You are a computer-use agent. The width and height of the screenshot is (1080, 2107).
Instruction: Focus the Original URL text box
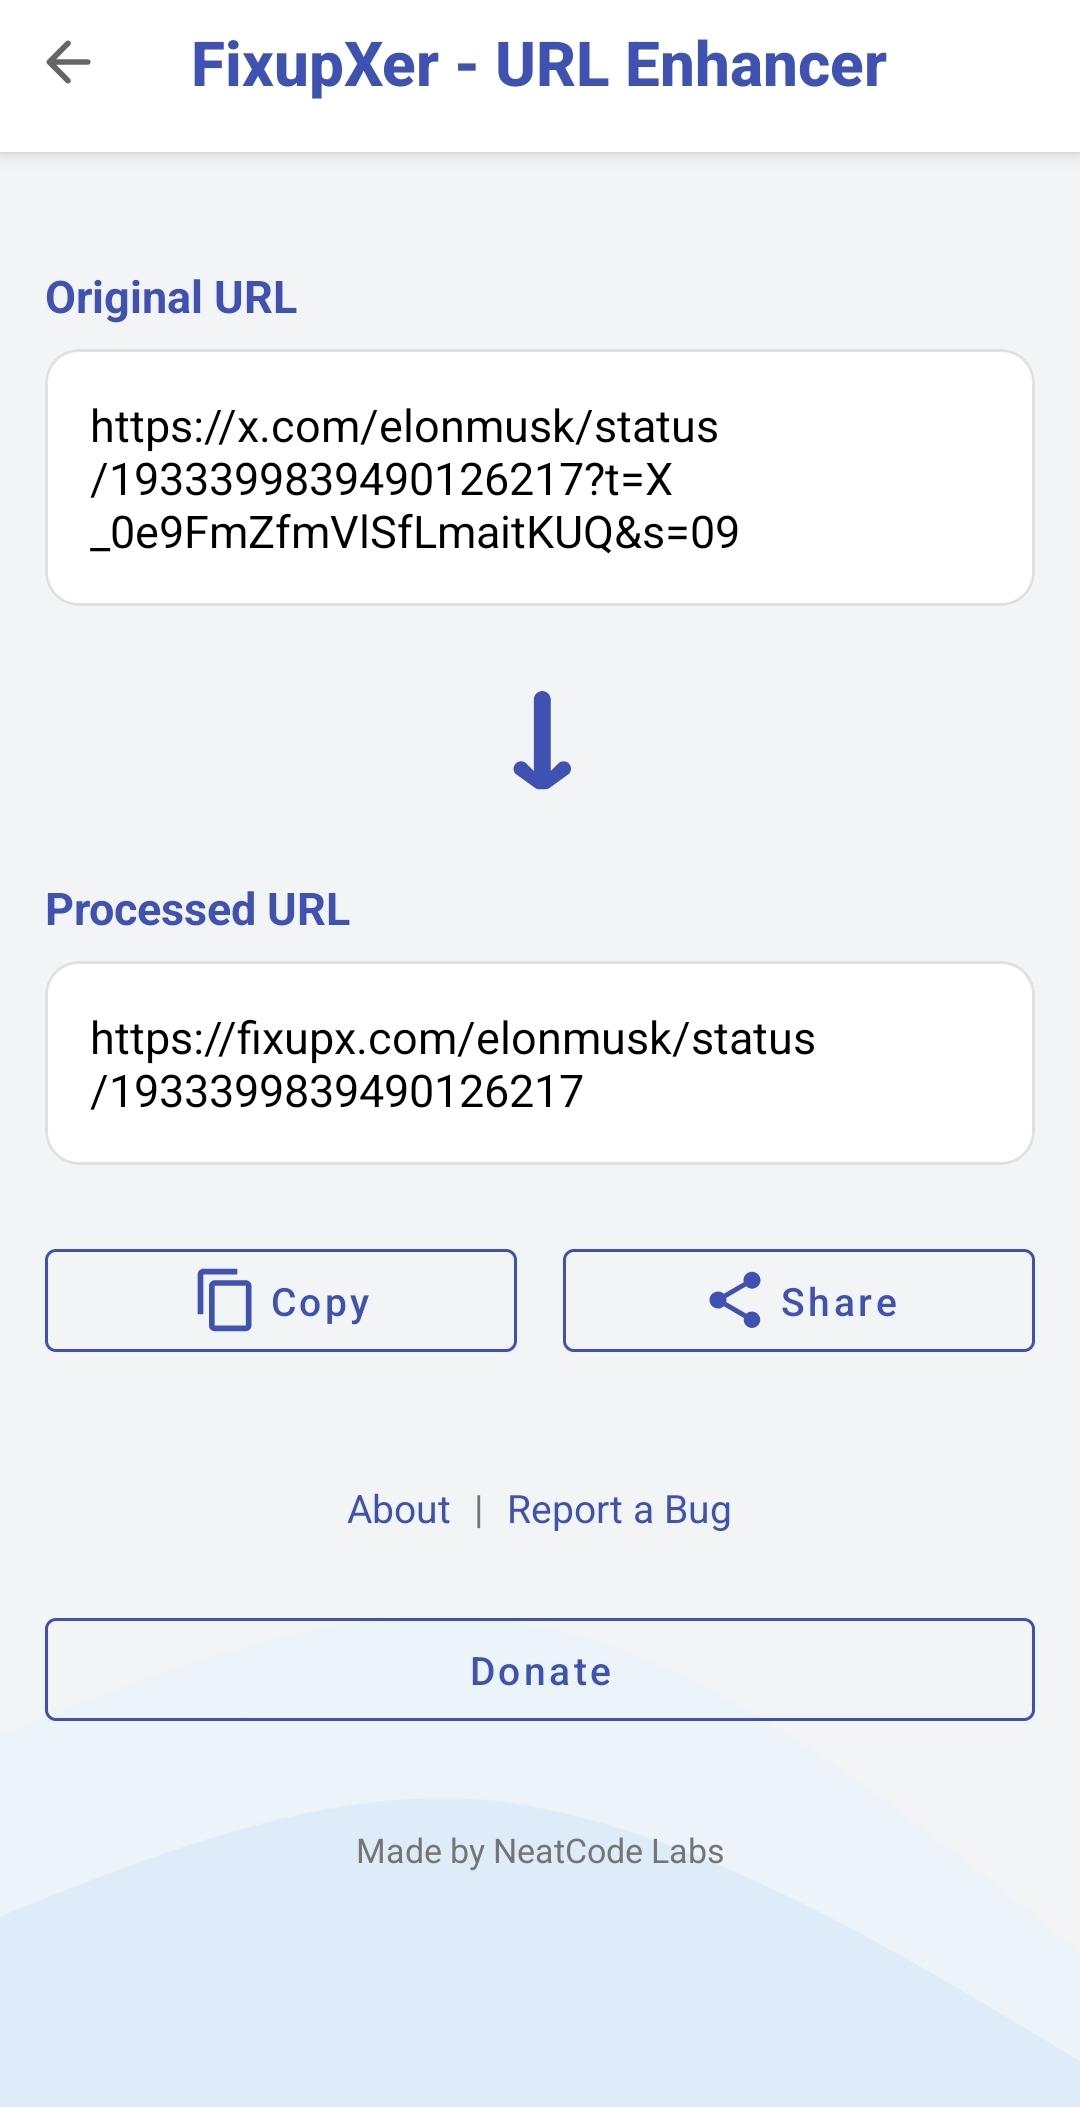(539, 477)
